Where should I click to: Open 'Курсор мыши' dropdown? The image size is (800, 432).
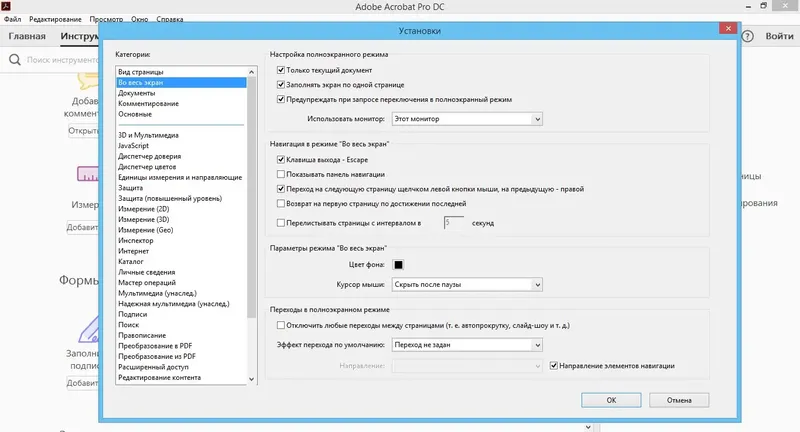(x=467, y=285)
